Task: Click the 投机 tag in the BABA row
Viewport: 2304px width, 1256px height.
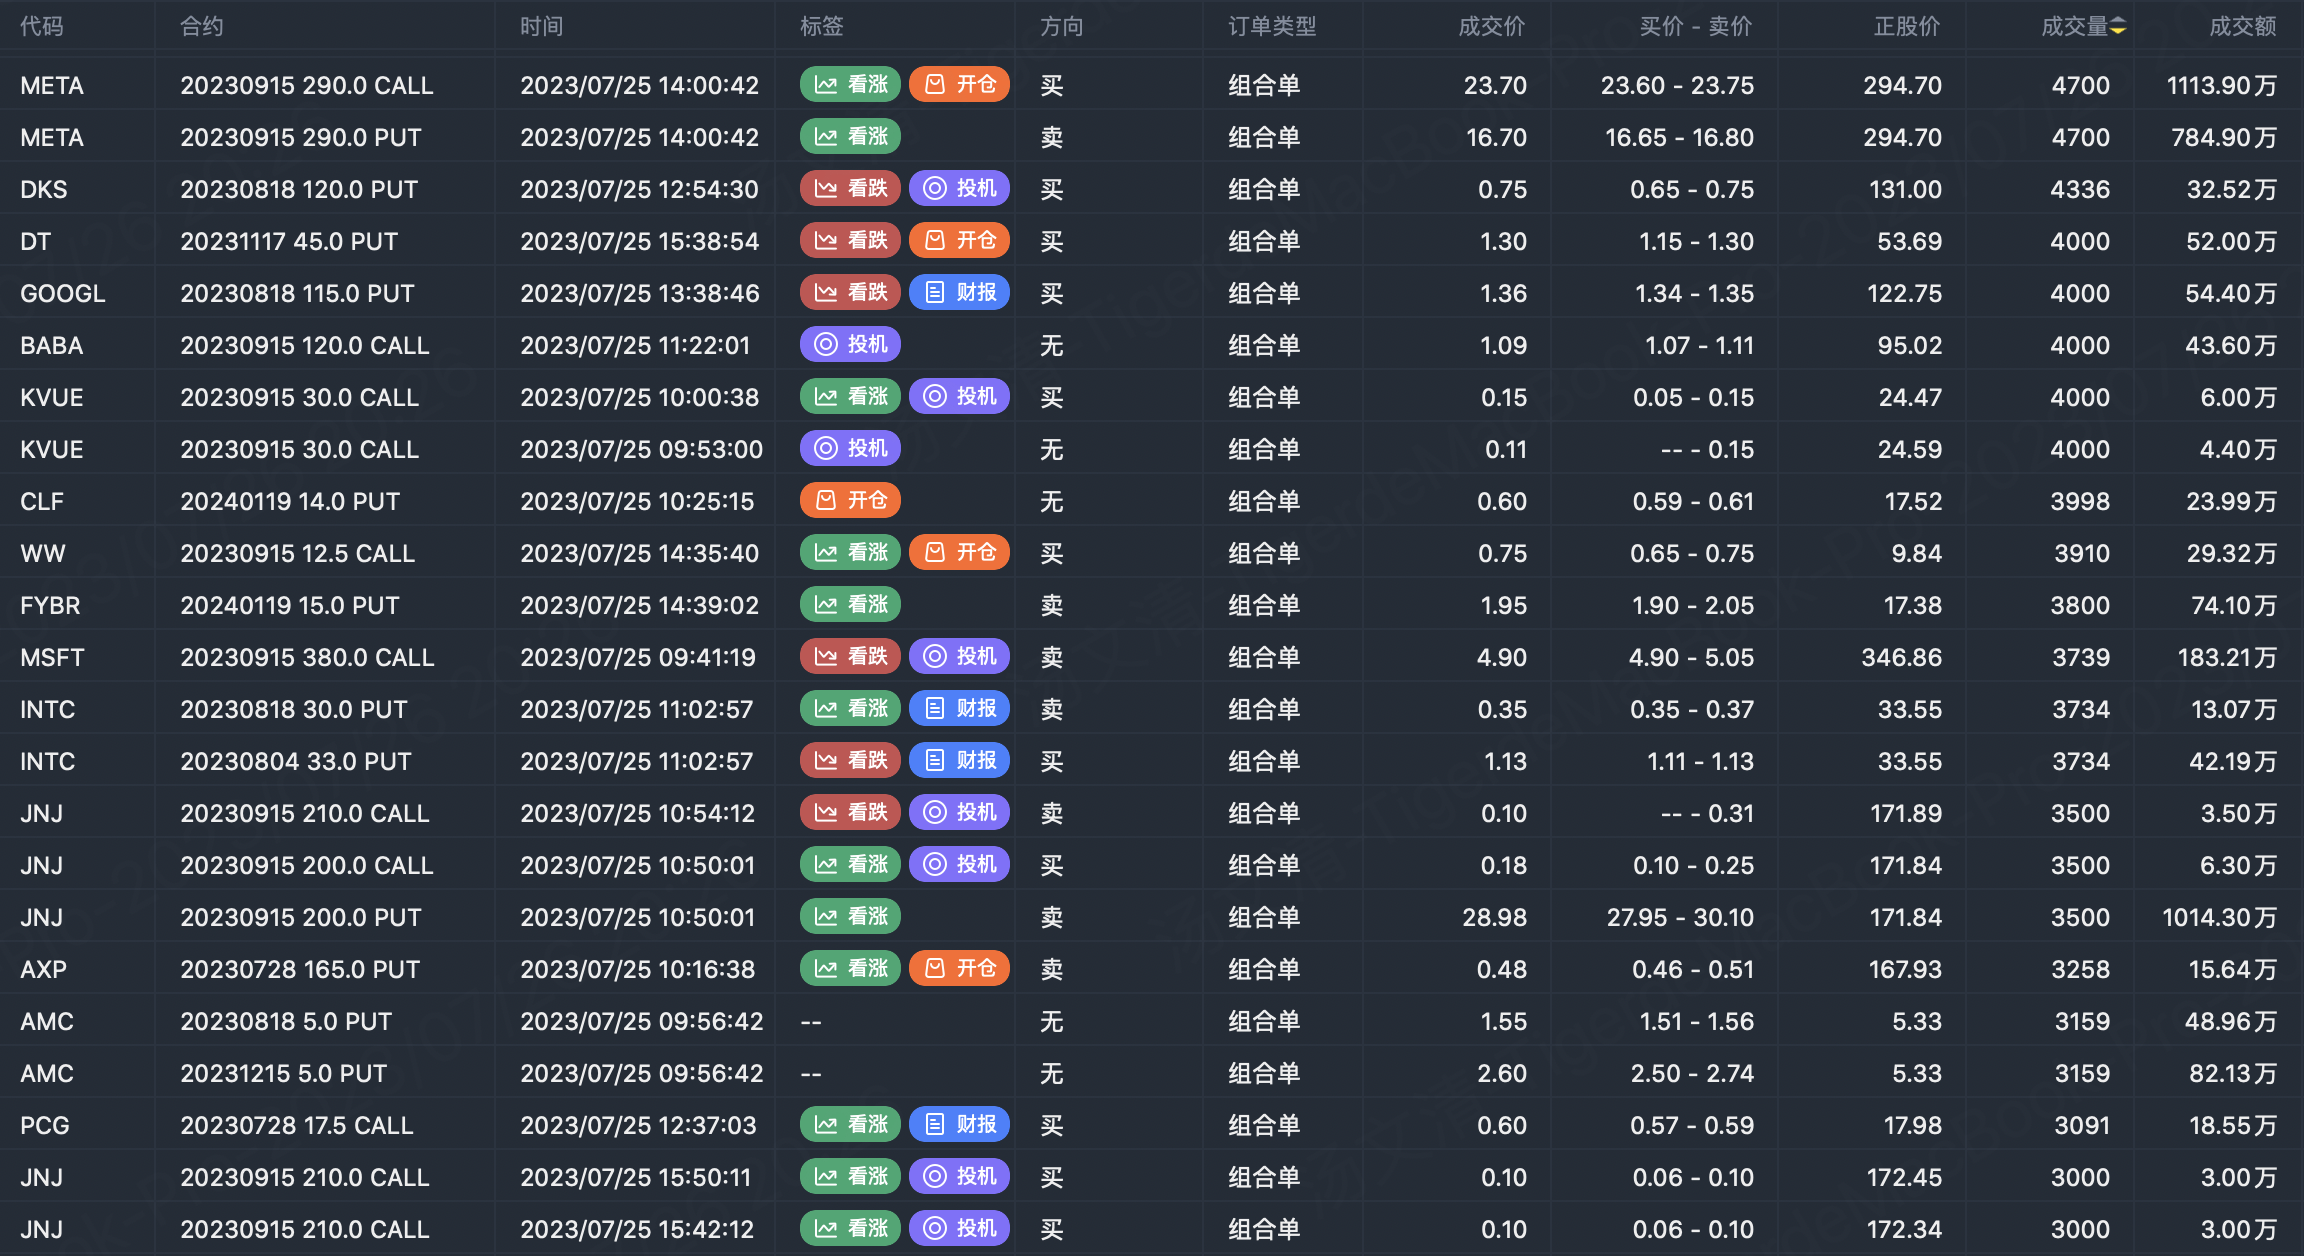Action: (x=850, y=345)
